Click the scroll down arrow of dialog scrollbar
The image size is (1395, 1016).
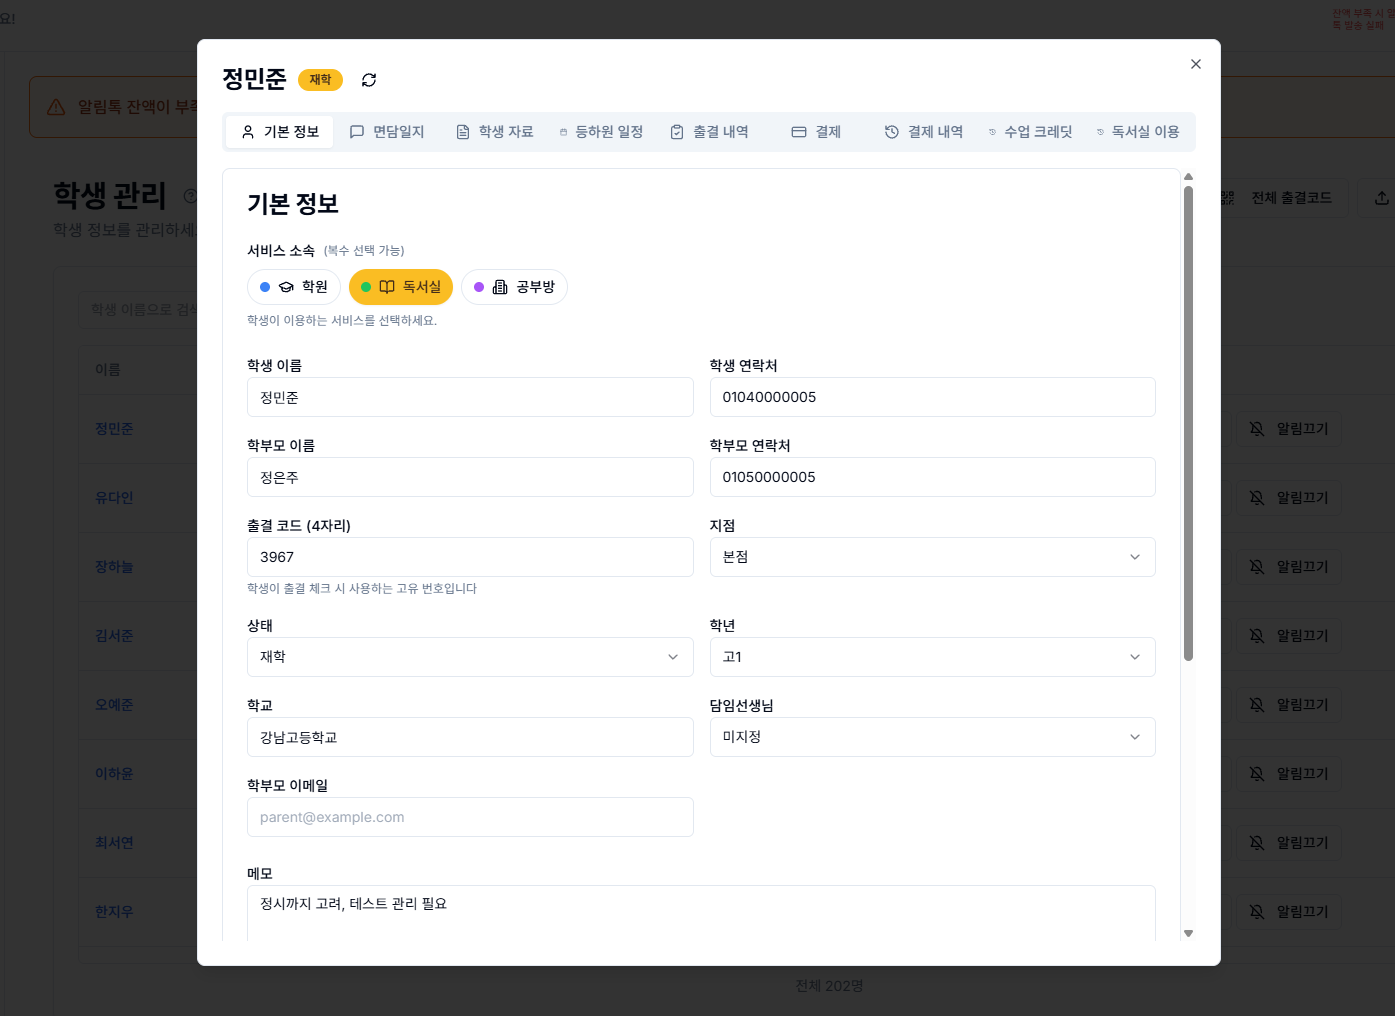(1188, 933)
